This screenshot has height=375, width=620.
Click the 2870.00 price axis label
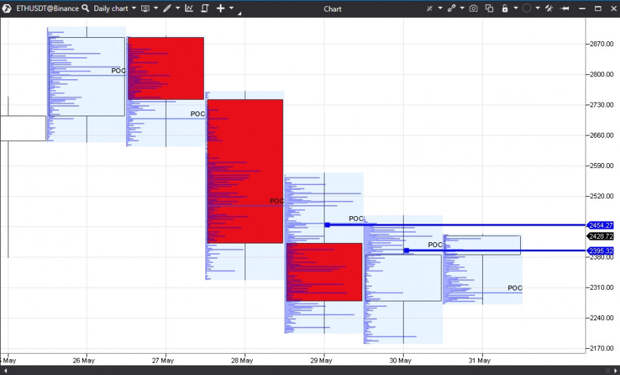coord(601,44)
